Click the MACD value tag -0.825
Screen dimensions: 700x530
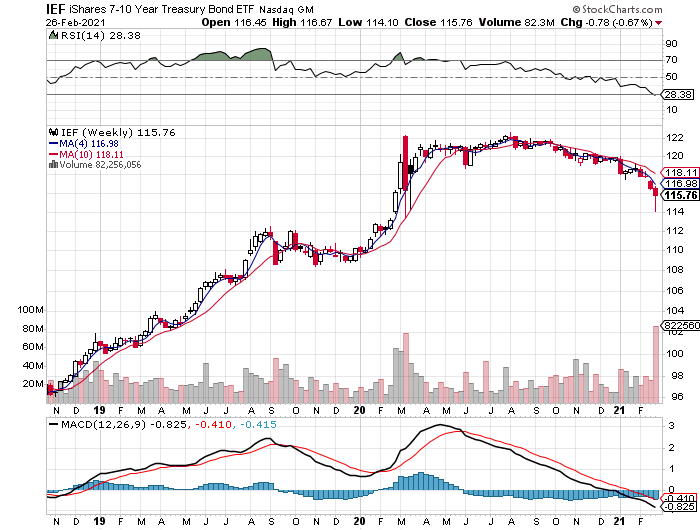[x=679, y=507]
